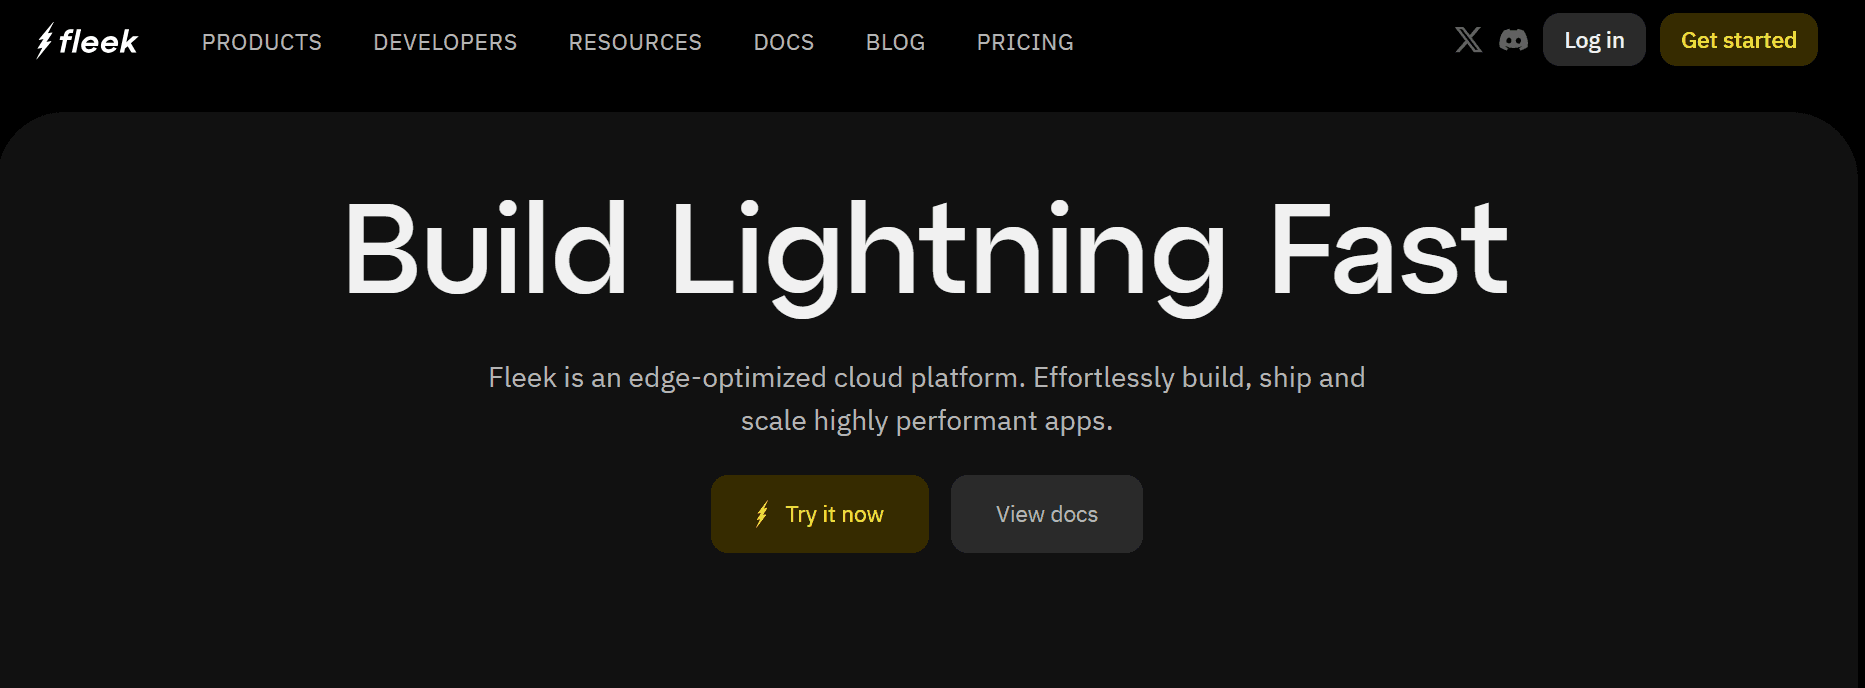Viewport: 1865px width, 688px height.
Task: Open the PRODUCTS navigation menu
Action: coord(262,42)
